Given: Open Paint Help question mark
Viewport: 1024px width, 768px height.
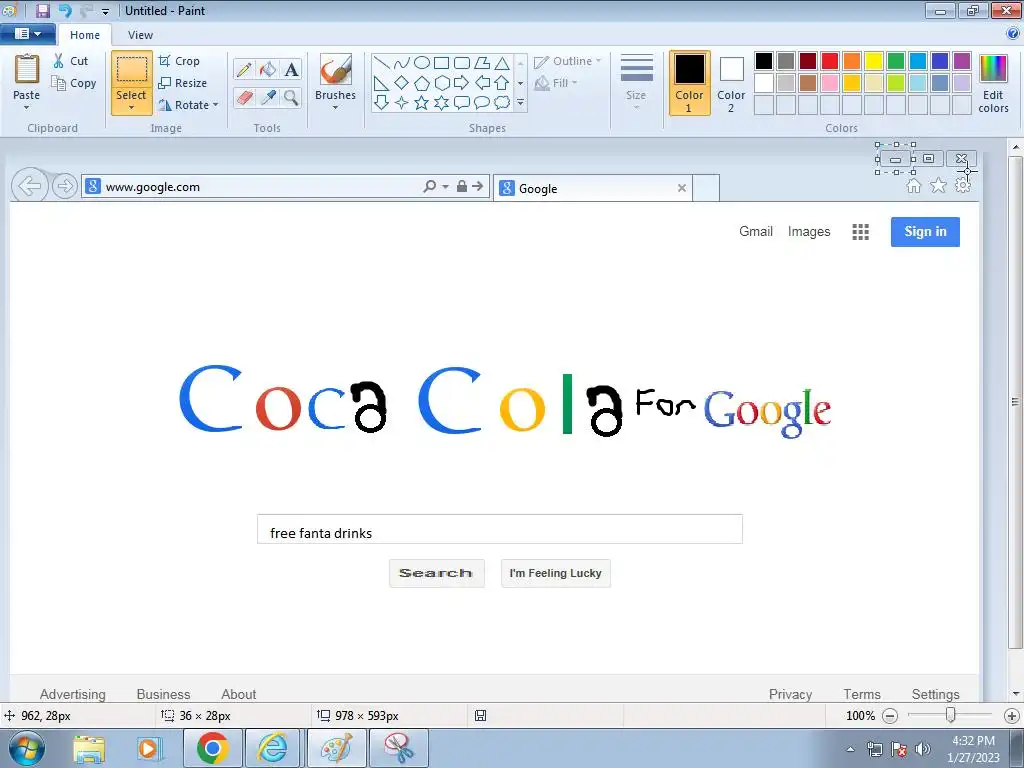Looking at the screenshot, I should click(1013, 34).
